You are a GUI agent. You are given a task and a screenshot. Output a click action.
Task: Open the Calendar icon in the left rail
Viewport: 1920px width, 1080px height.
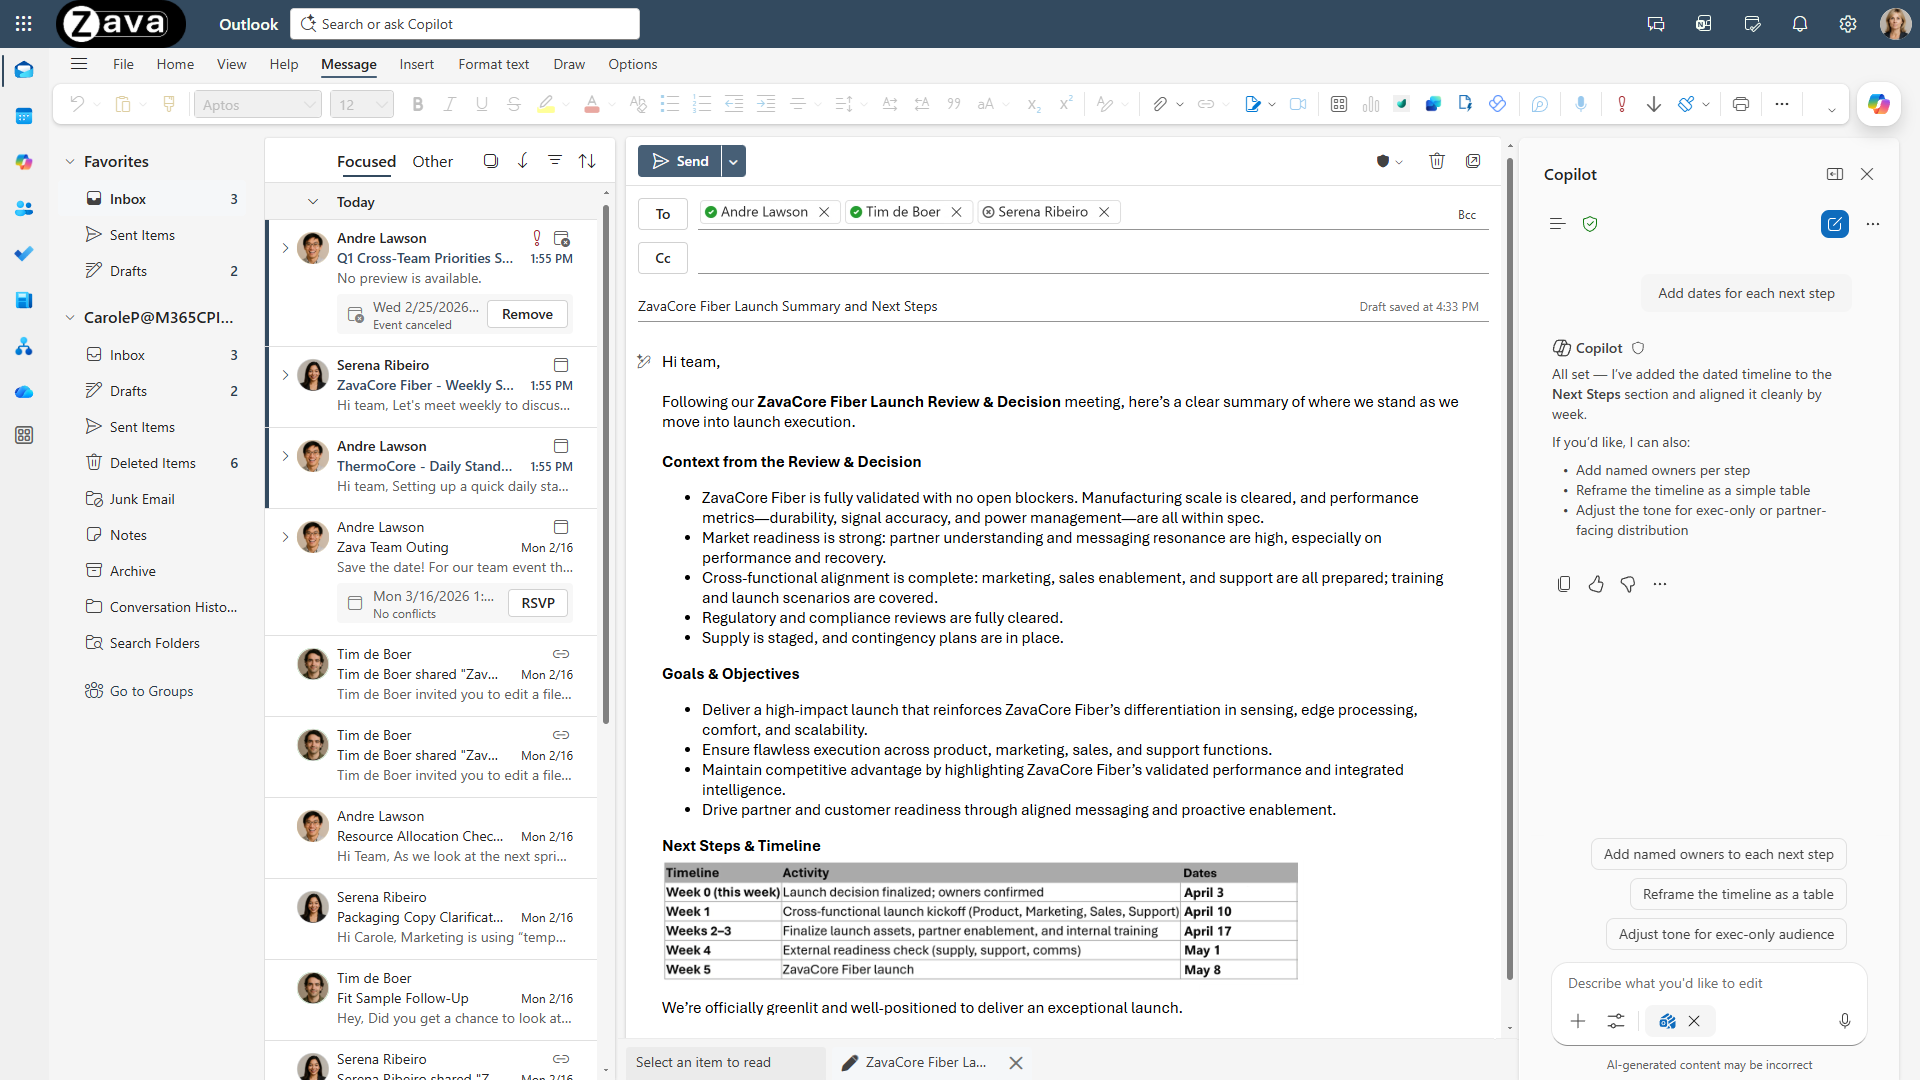[24, 116]
